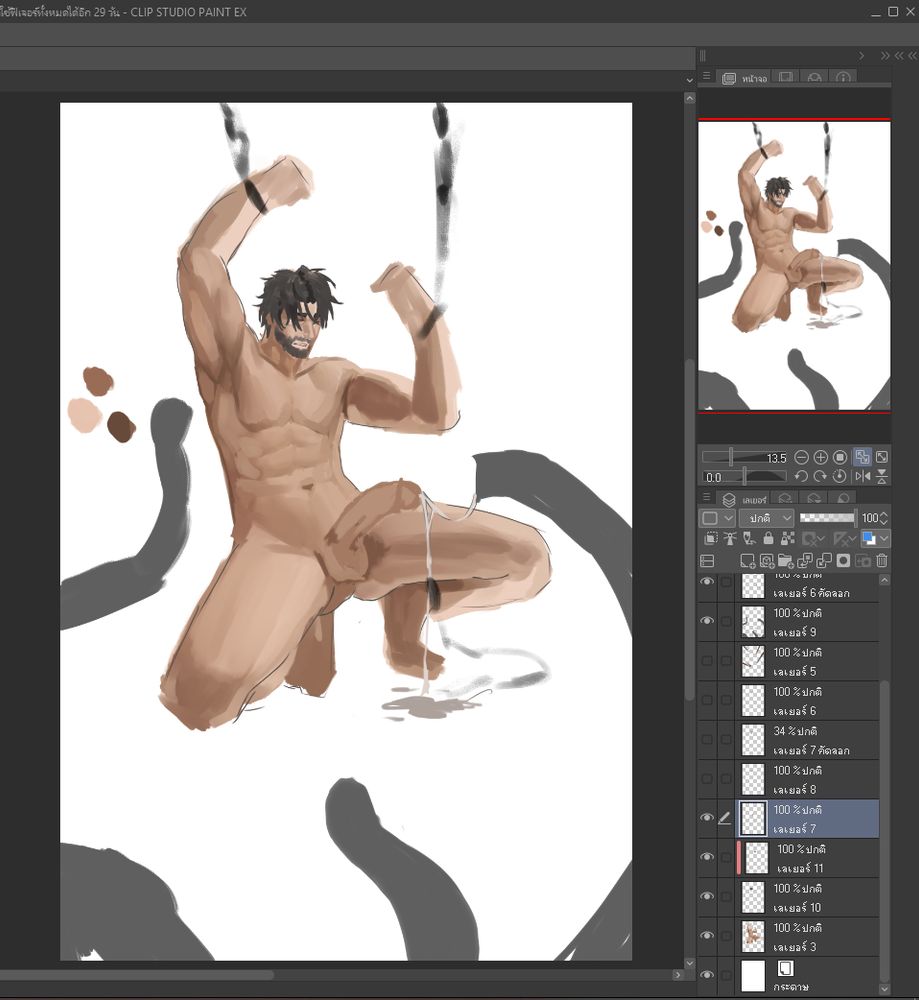This screenshot has height=1000, width=919.
Task: Hide the selected layer เลเยอร์ 7
Action: click(707, 818)
